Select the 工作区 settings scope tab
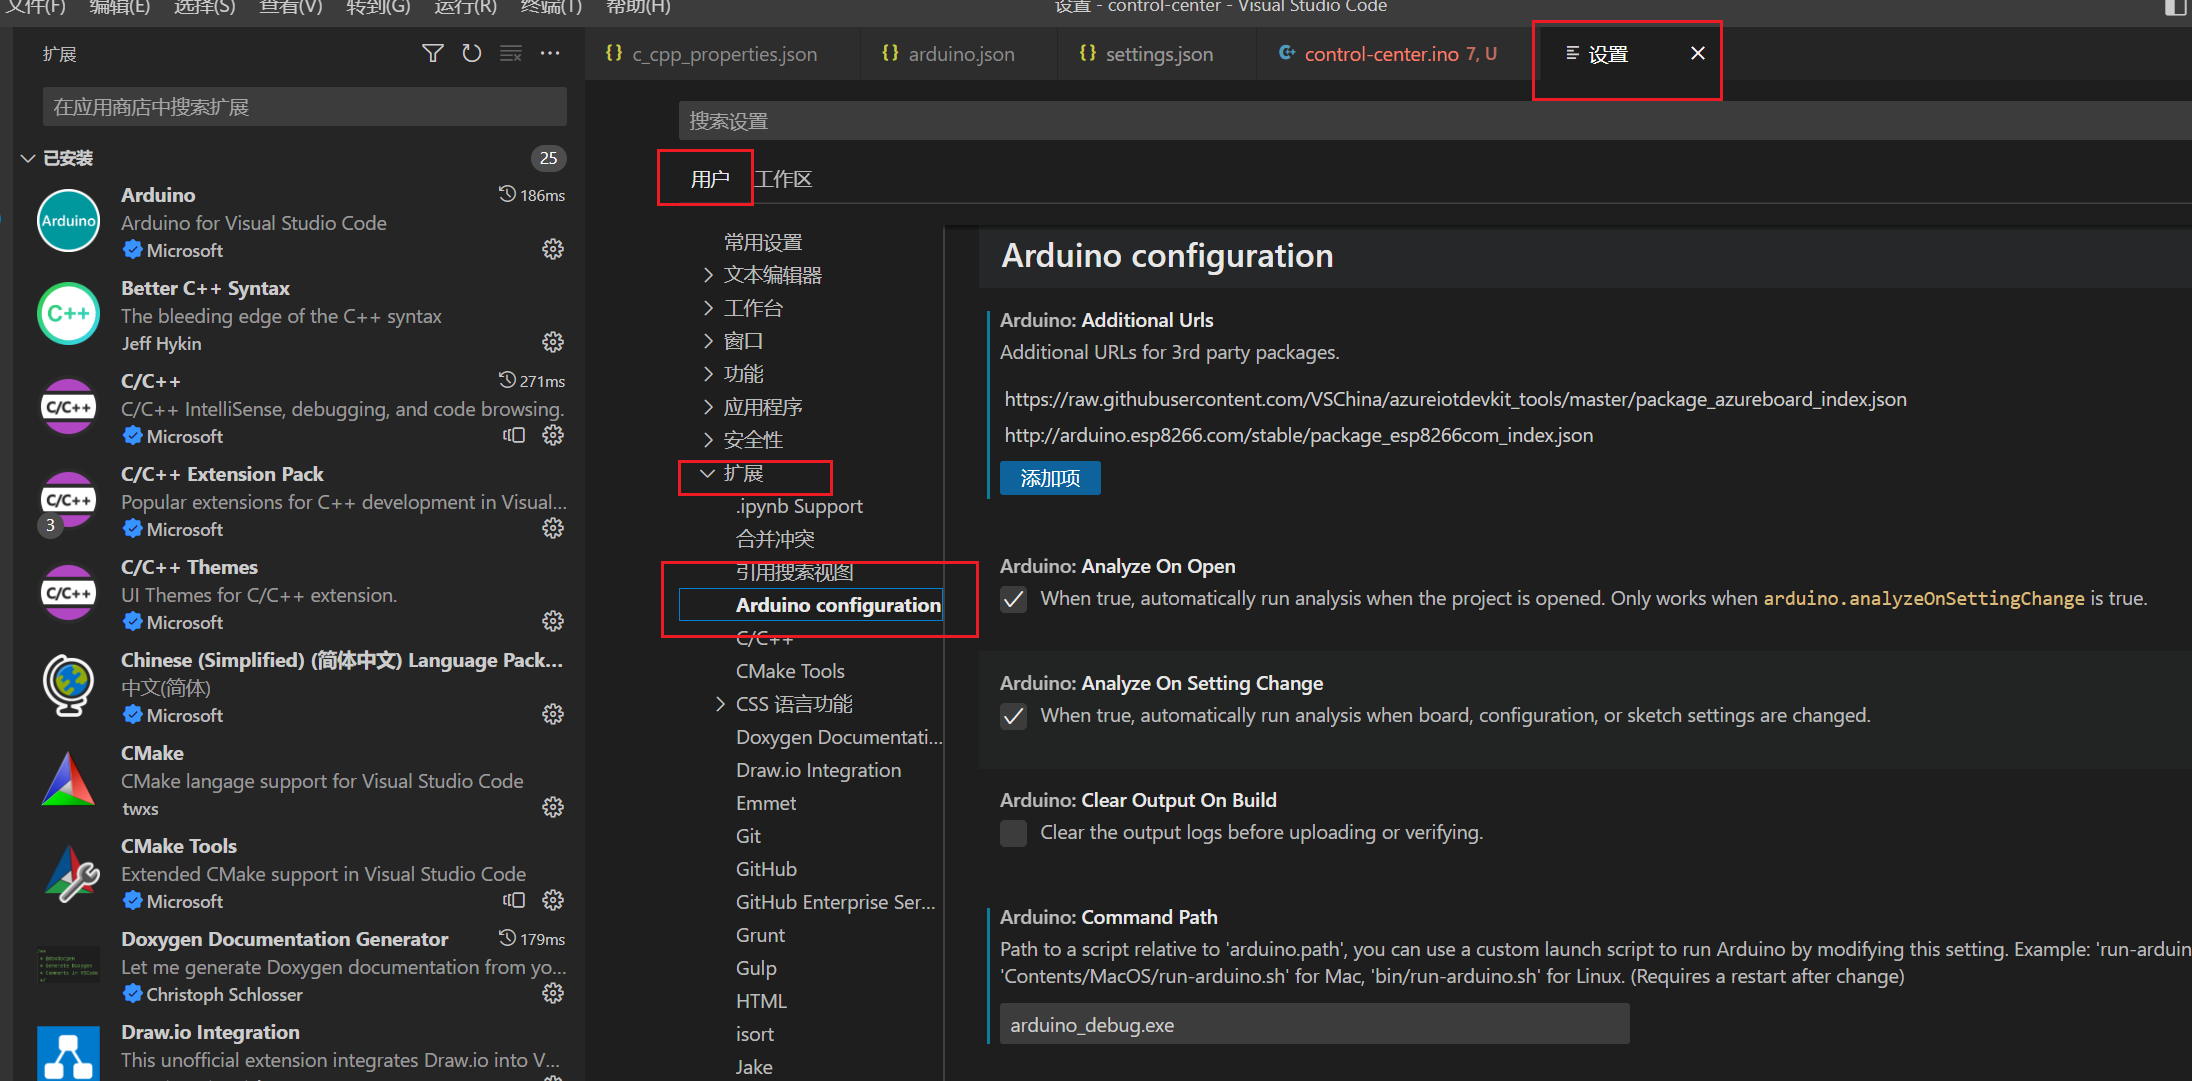2192x1081 pixels. [x=783, y=179]
